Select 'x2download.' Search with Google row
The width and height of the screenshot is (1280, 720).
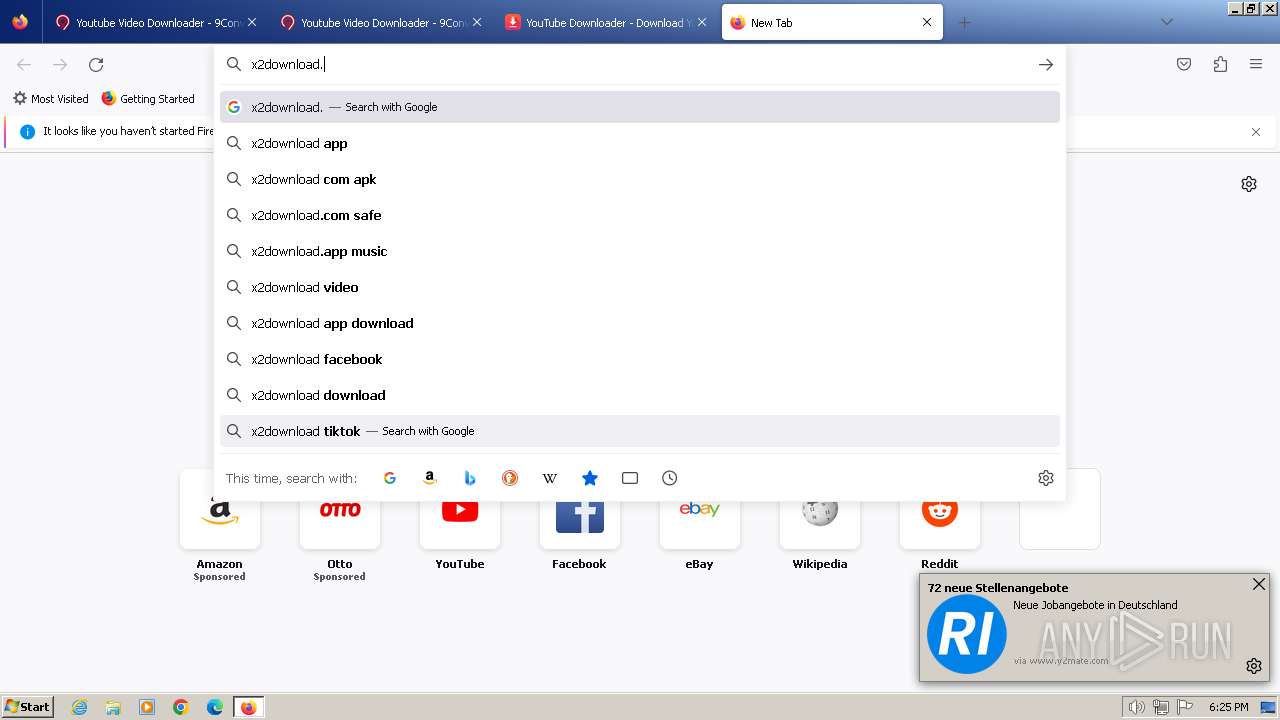click(x=640, y=107)
